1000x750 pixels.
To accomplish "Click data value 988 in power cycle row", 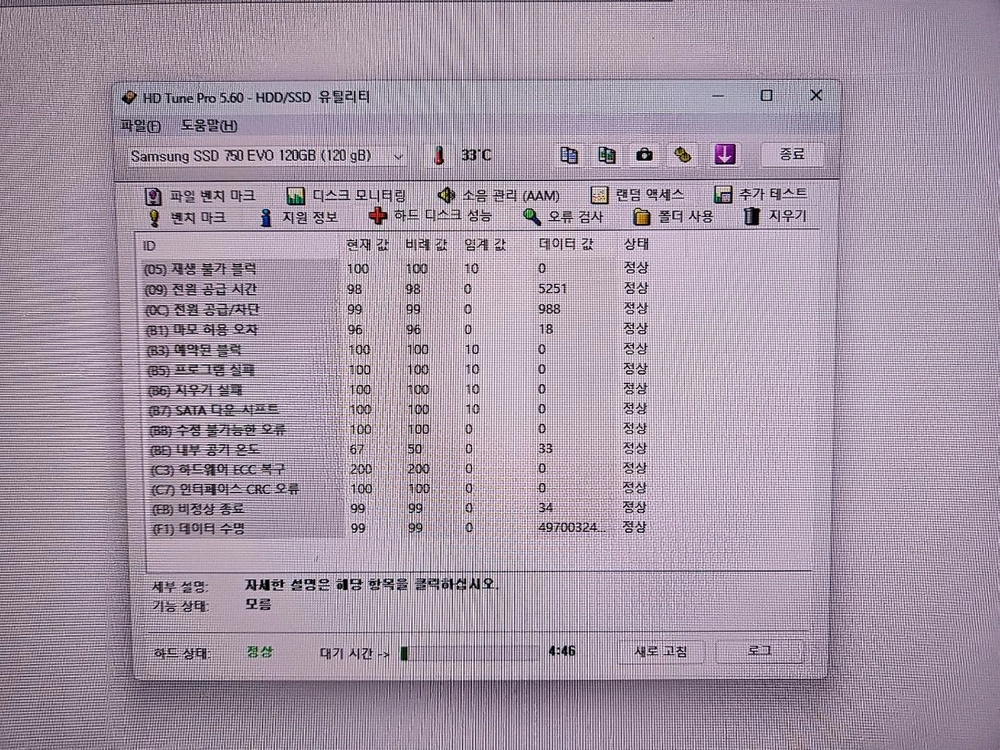I will click(548, 309).
